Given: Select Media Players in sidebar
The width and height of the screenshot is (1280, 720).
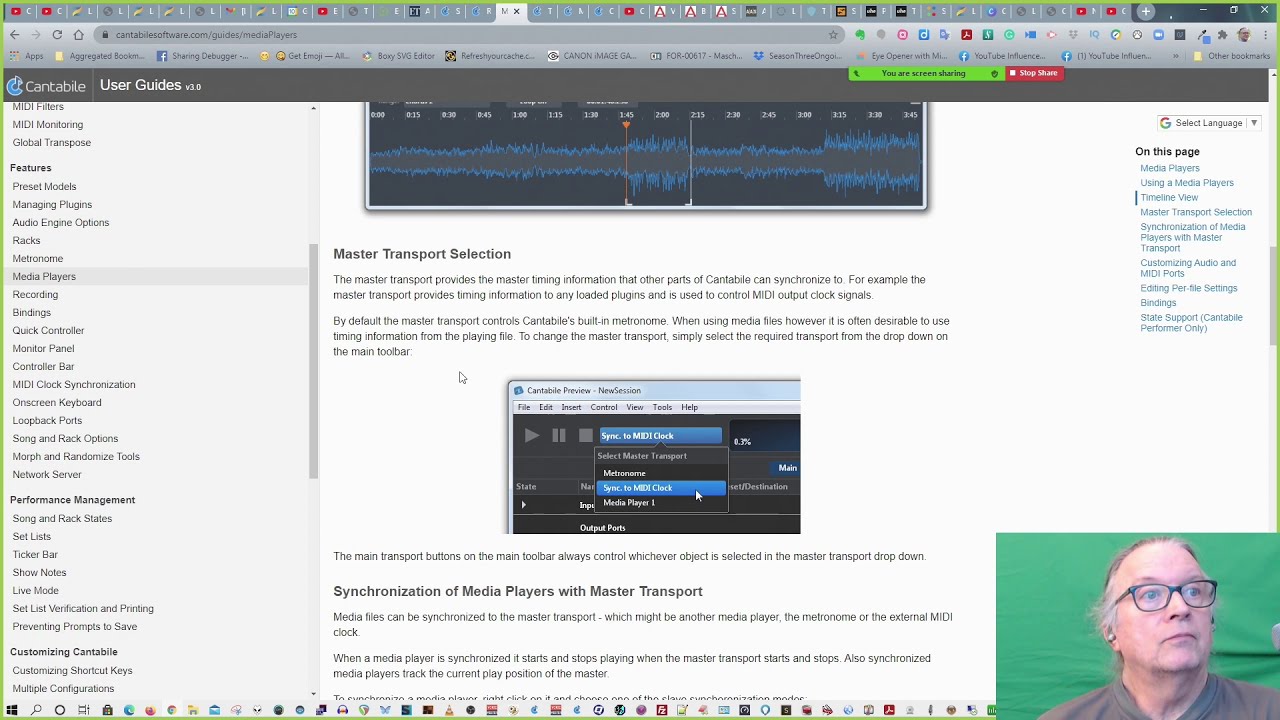Looking at the screenshot, I should coord(44,276).
